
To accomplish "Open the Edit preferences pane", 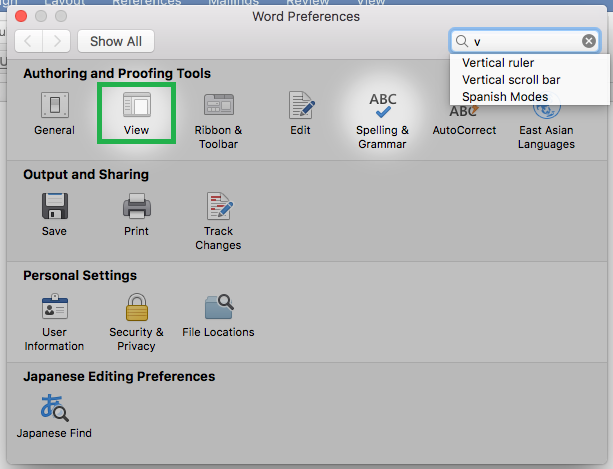I will 300,113.
